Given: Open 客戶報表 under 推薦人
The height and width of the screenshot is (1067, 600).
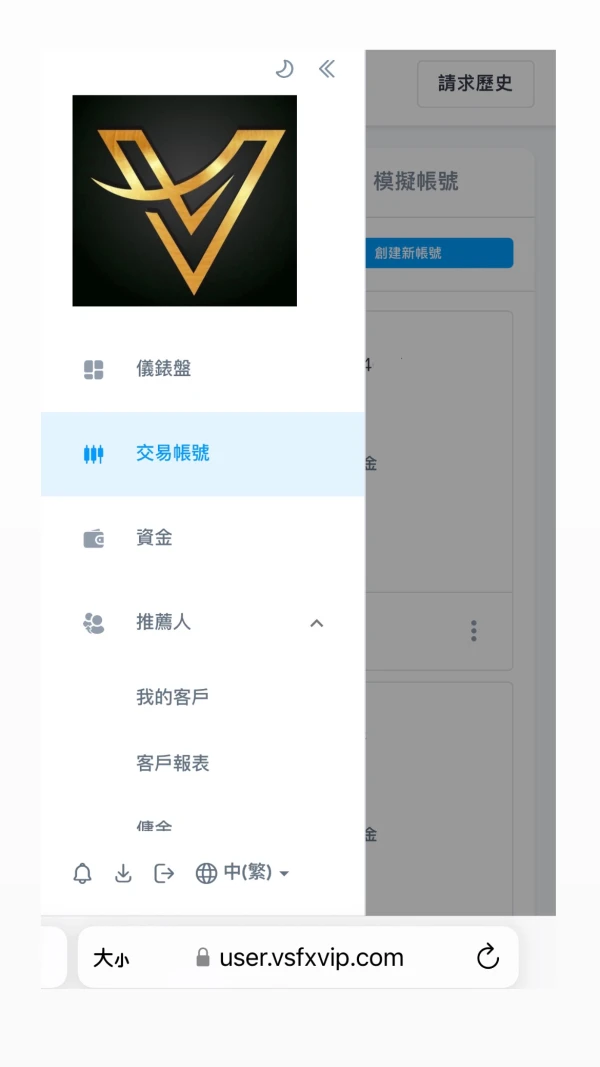Looking at the screenshot, I should [172, 764].
